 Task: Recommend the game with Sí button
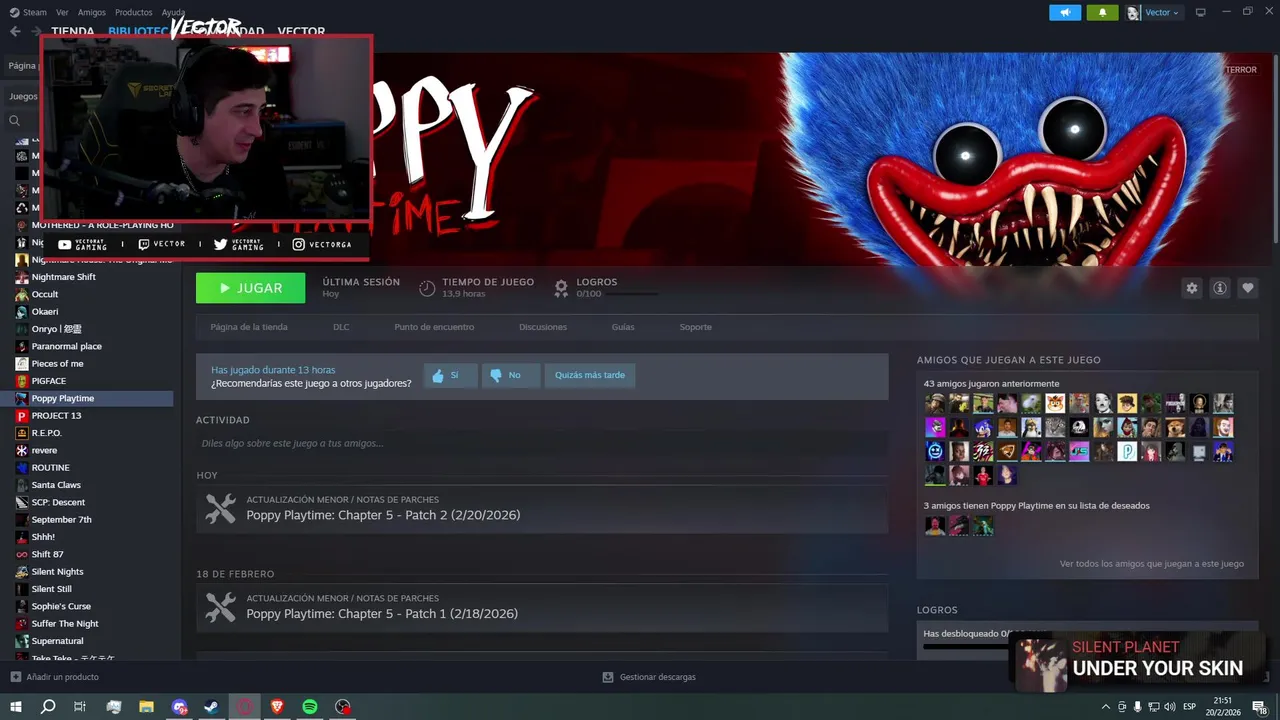450,375
